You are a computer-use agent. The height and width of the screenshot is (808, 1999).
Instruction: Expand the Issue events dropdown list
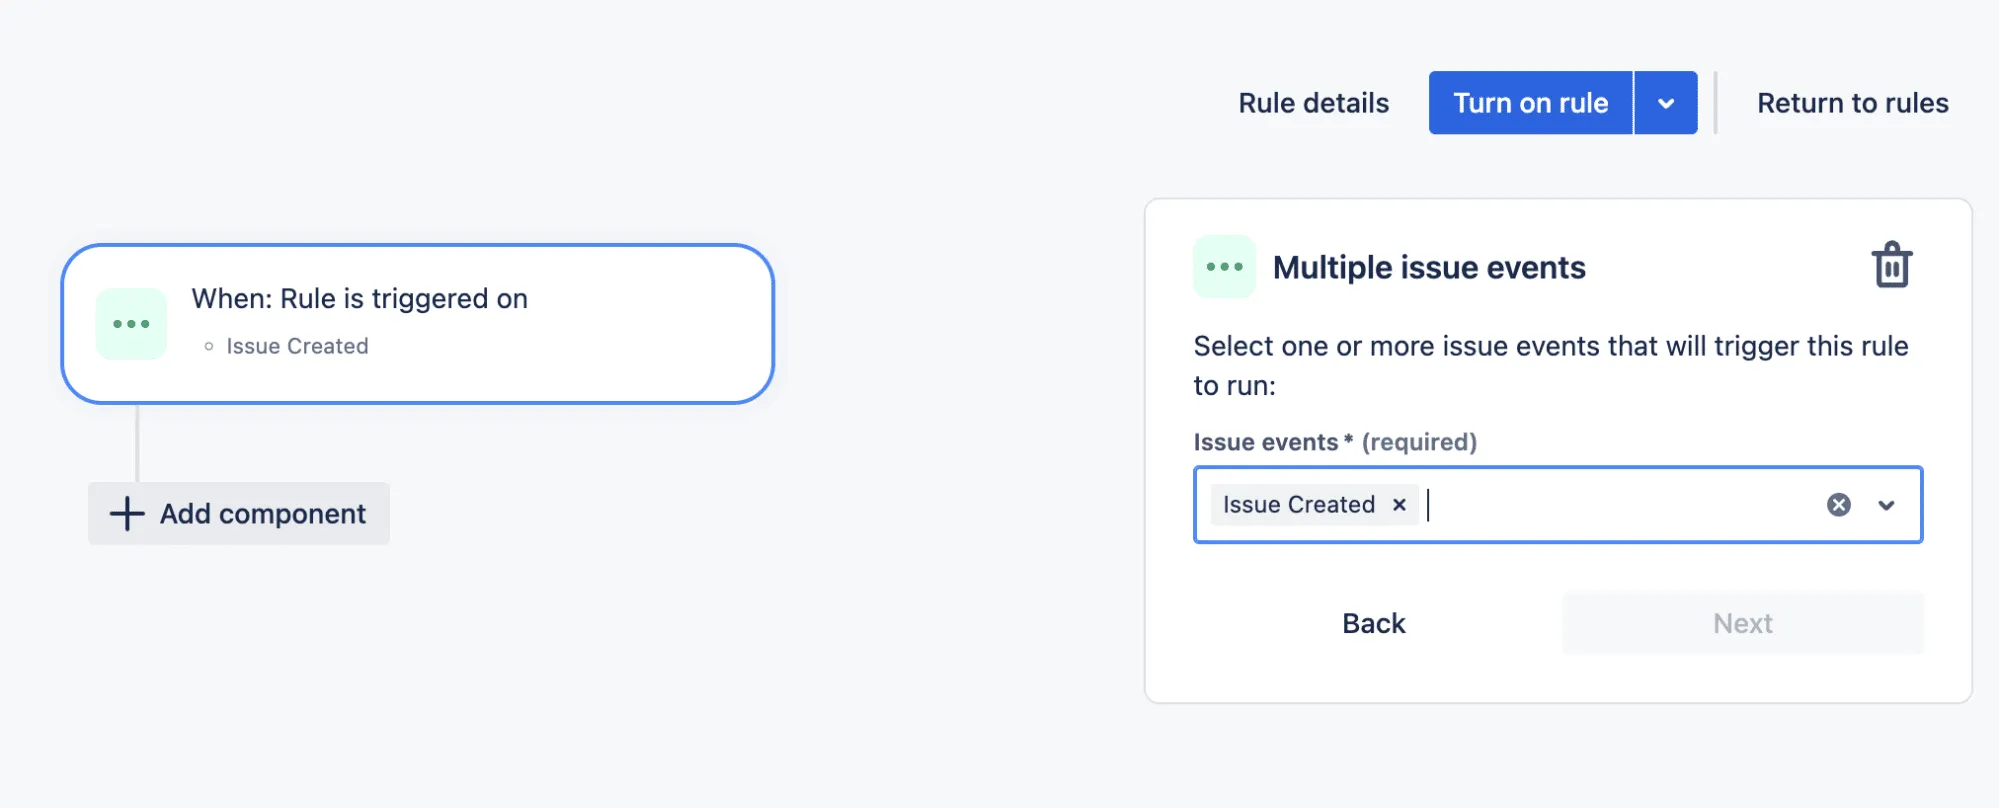pyautogui.click(x=1886, y=505)
